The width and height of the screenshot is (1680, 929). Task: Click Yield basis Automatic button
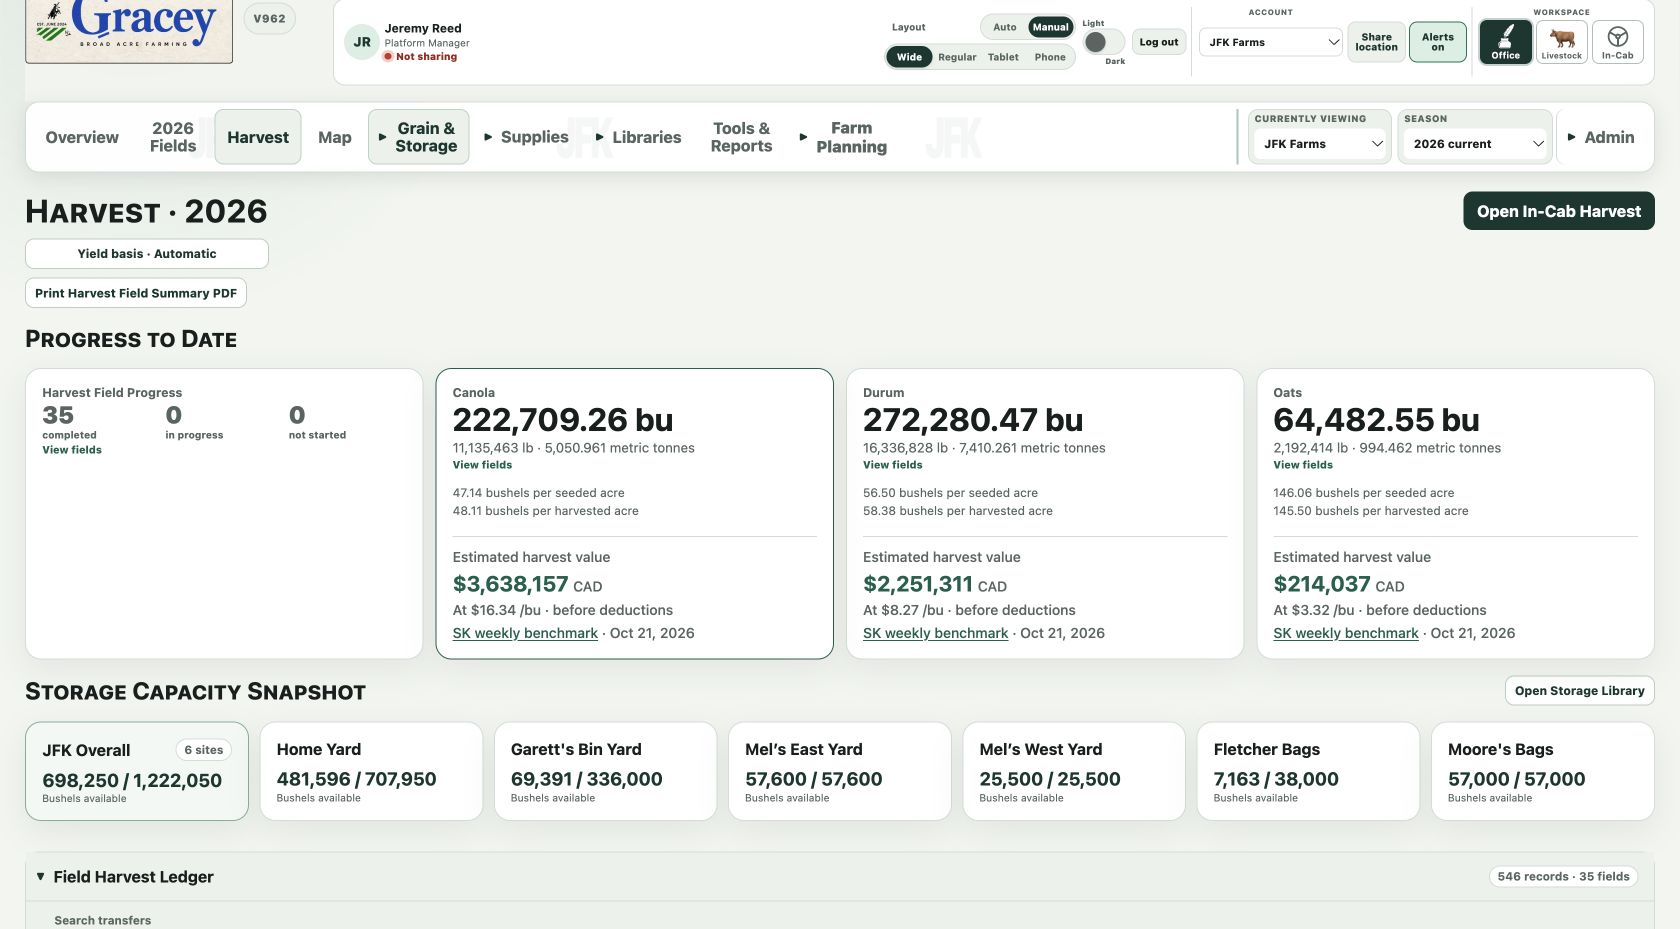click(x=147, y=254)
